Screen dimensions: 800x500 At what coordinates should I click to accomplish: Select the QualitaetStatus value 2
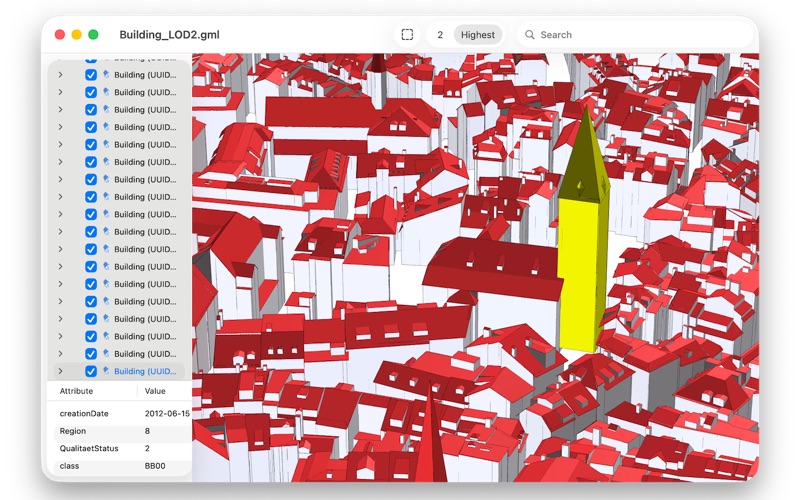tap(147, 448)
